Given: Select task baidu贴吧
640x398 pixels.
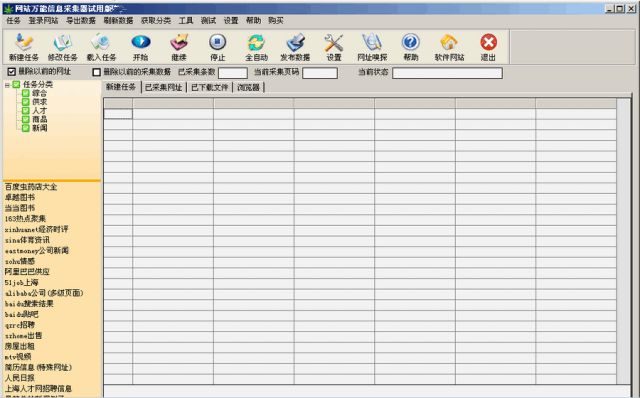Looking at the screenshot, I should [x=21, y=314].
